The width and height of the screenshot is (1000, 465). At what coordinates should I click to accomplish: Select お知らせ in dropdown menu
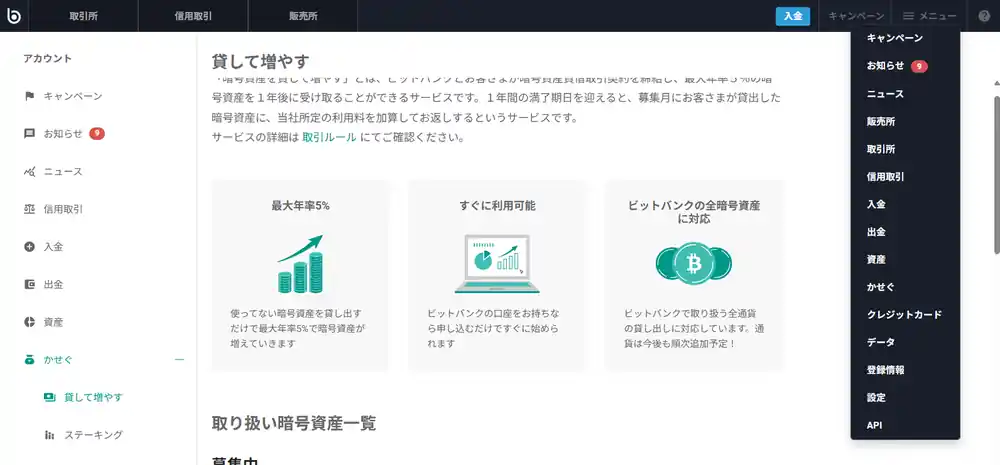click(885, 66)
